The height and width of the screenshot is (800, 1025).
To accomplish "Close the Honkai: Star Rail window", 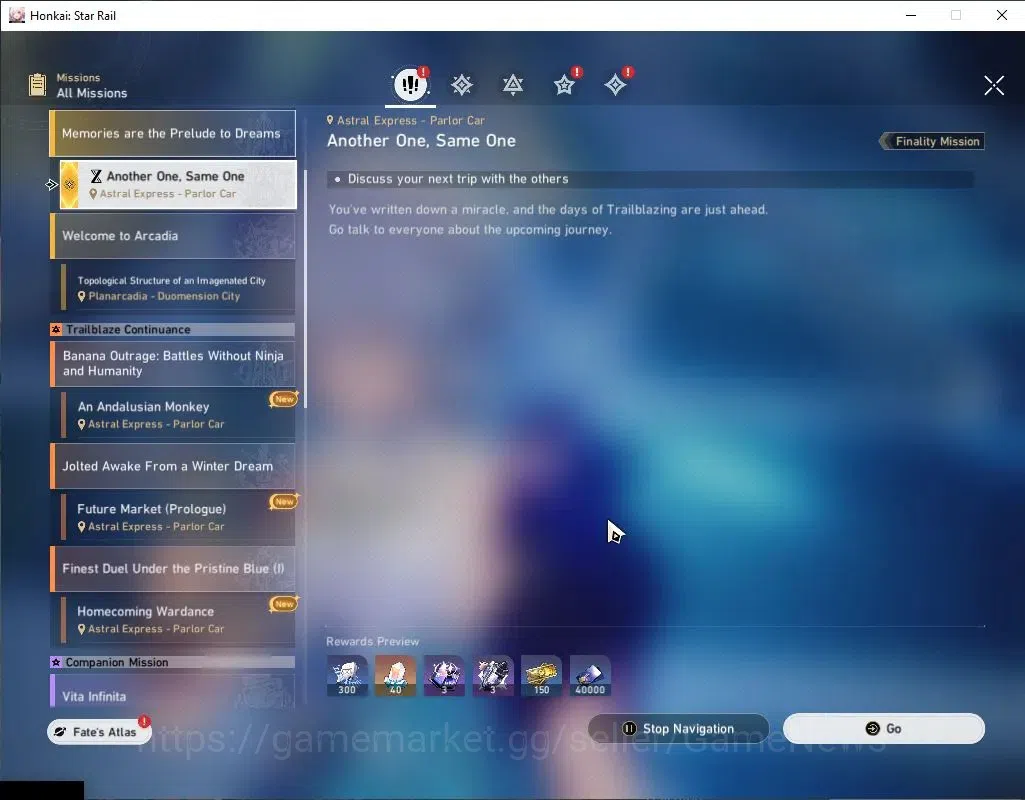I will (1001, 15).
